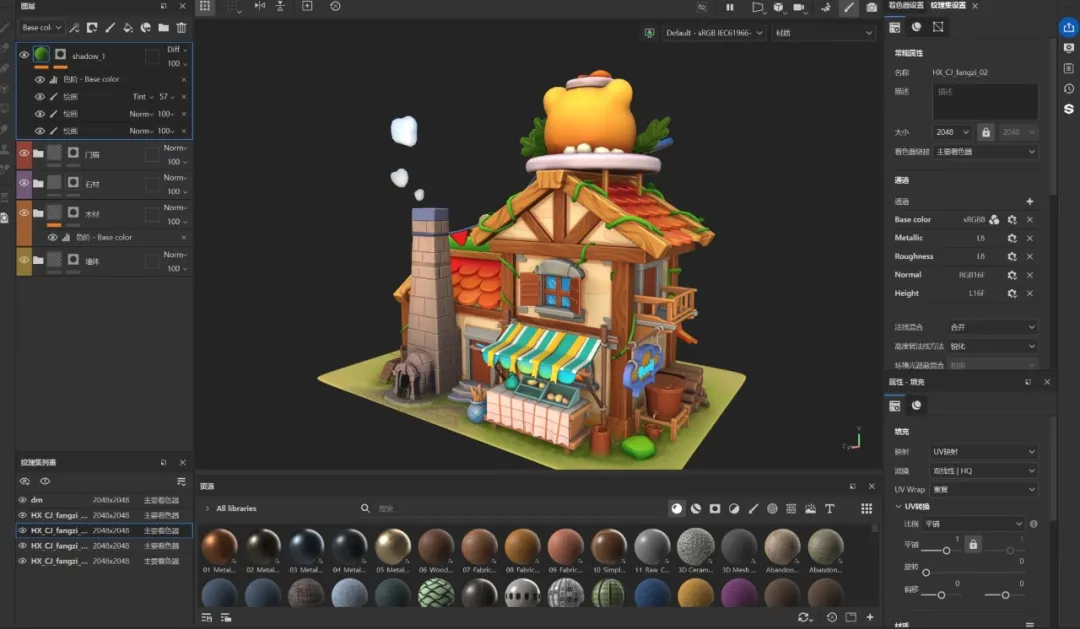Click the camera screenshot icon in top toolbar
The height and width of the screenshot is (629, 1080).
[x=872, y=7]
